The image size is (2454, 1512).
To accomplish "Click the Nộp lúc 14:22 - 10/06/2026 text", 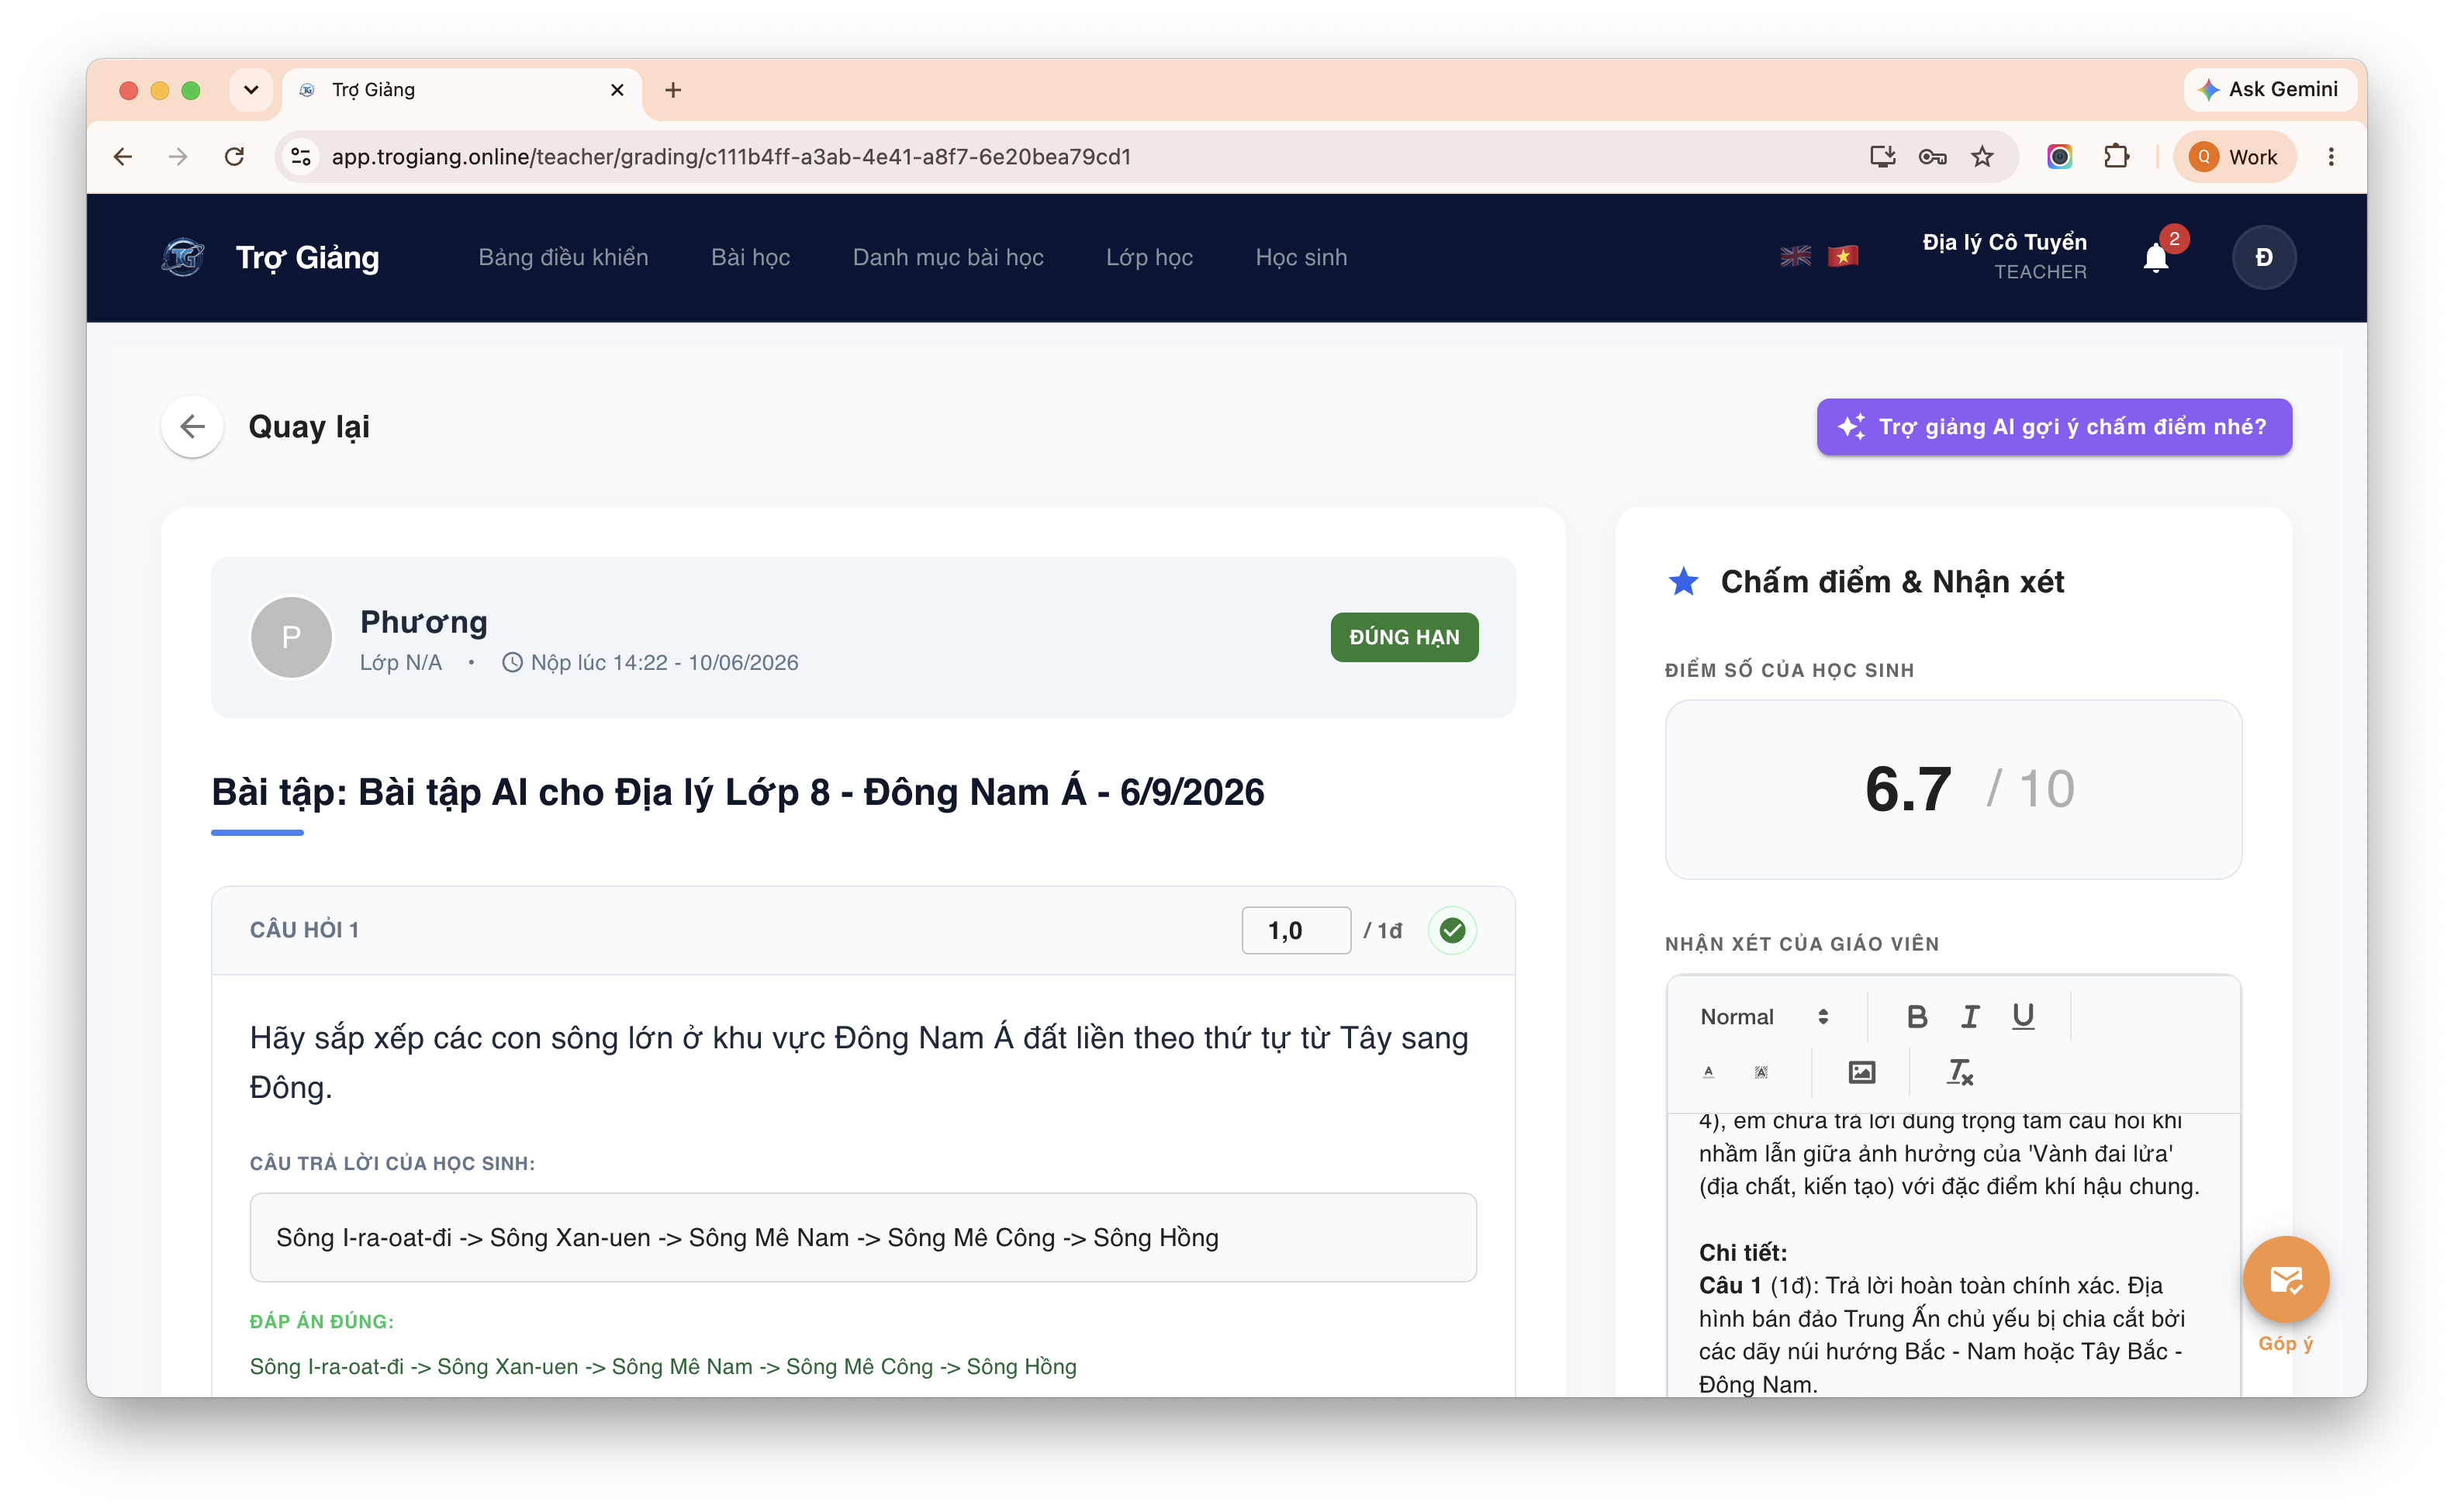I will (x=664, y=662).
